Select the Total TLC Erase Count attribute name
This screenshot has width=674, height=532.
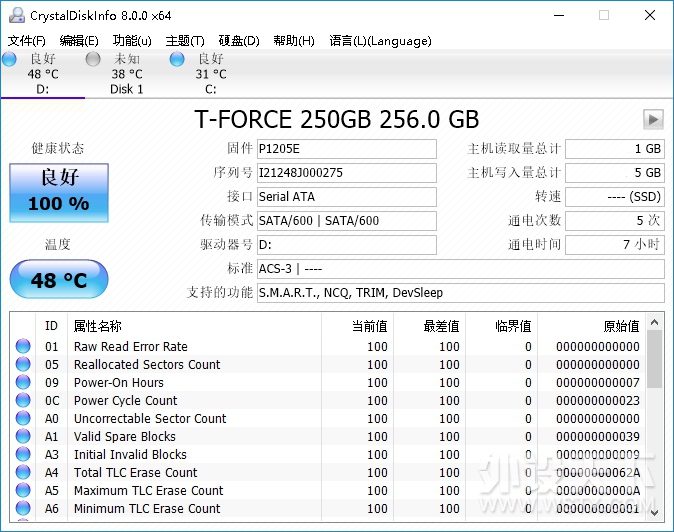[135, 473]
